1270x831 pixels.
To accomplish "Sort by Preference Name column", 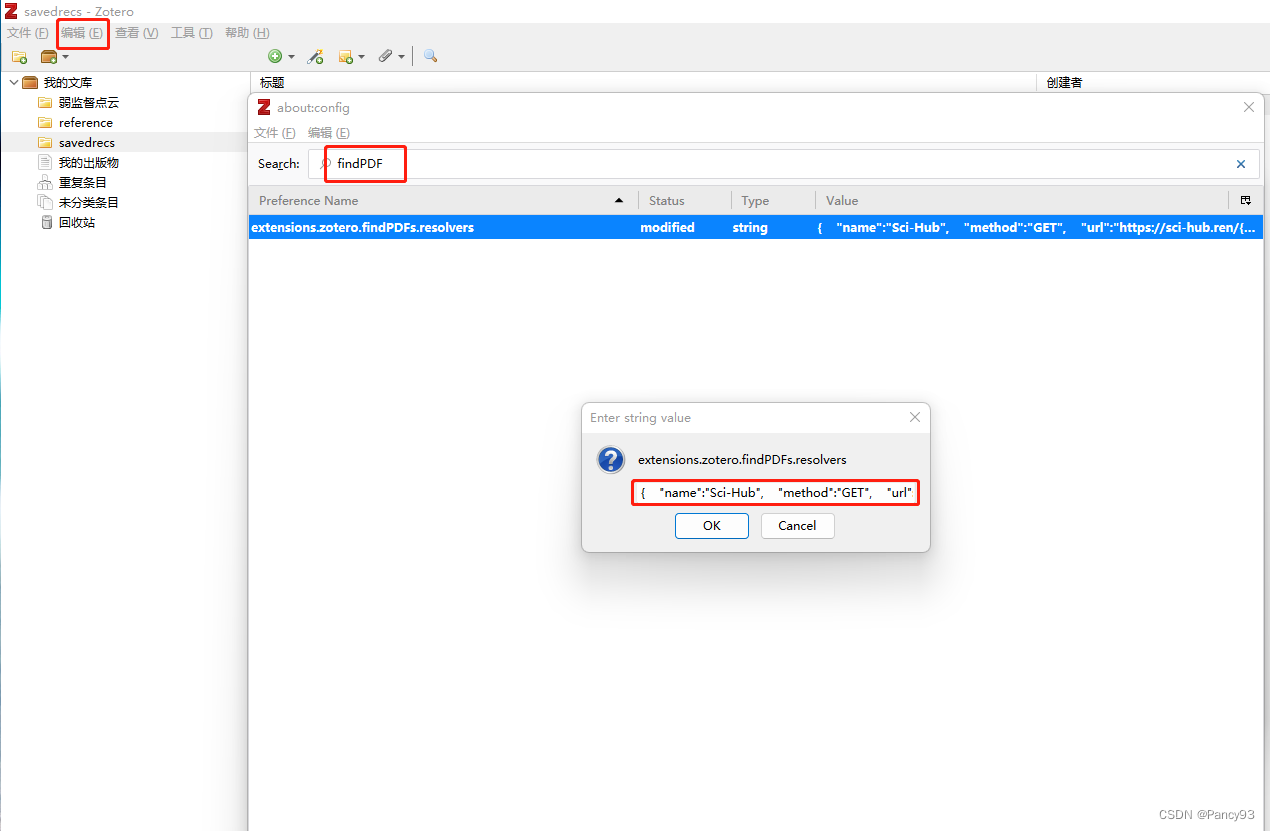I will click(443, 200).
